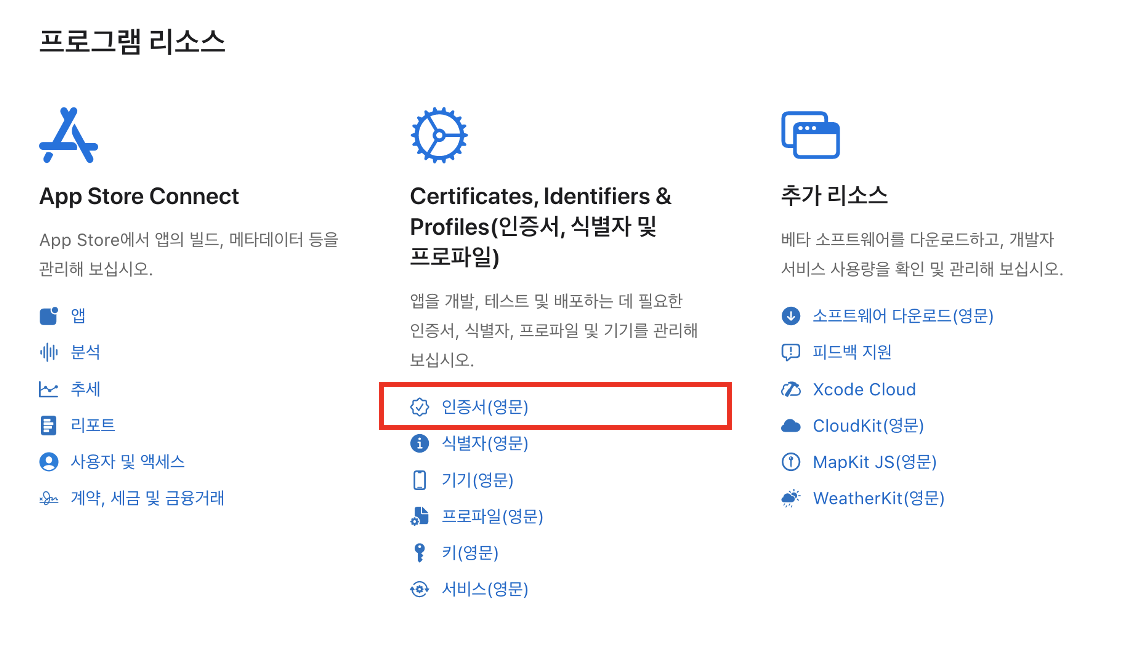Click the 기기 device icon
This screenshot has width=1134, height=650.
click(420, 480)
